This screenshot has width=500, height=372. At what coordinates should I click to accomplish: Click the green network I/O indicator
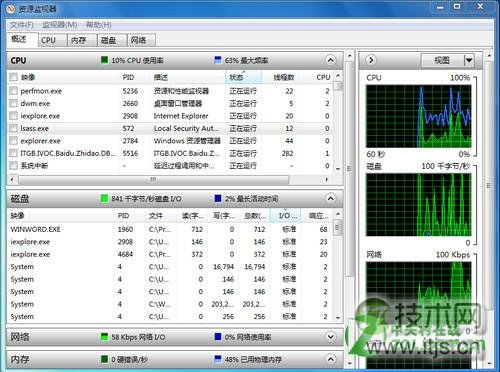pyautogui.click(x=104, y=337)
